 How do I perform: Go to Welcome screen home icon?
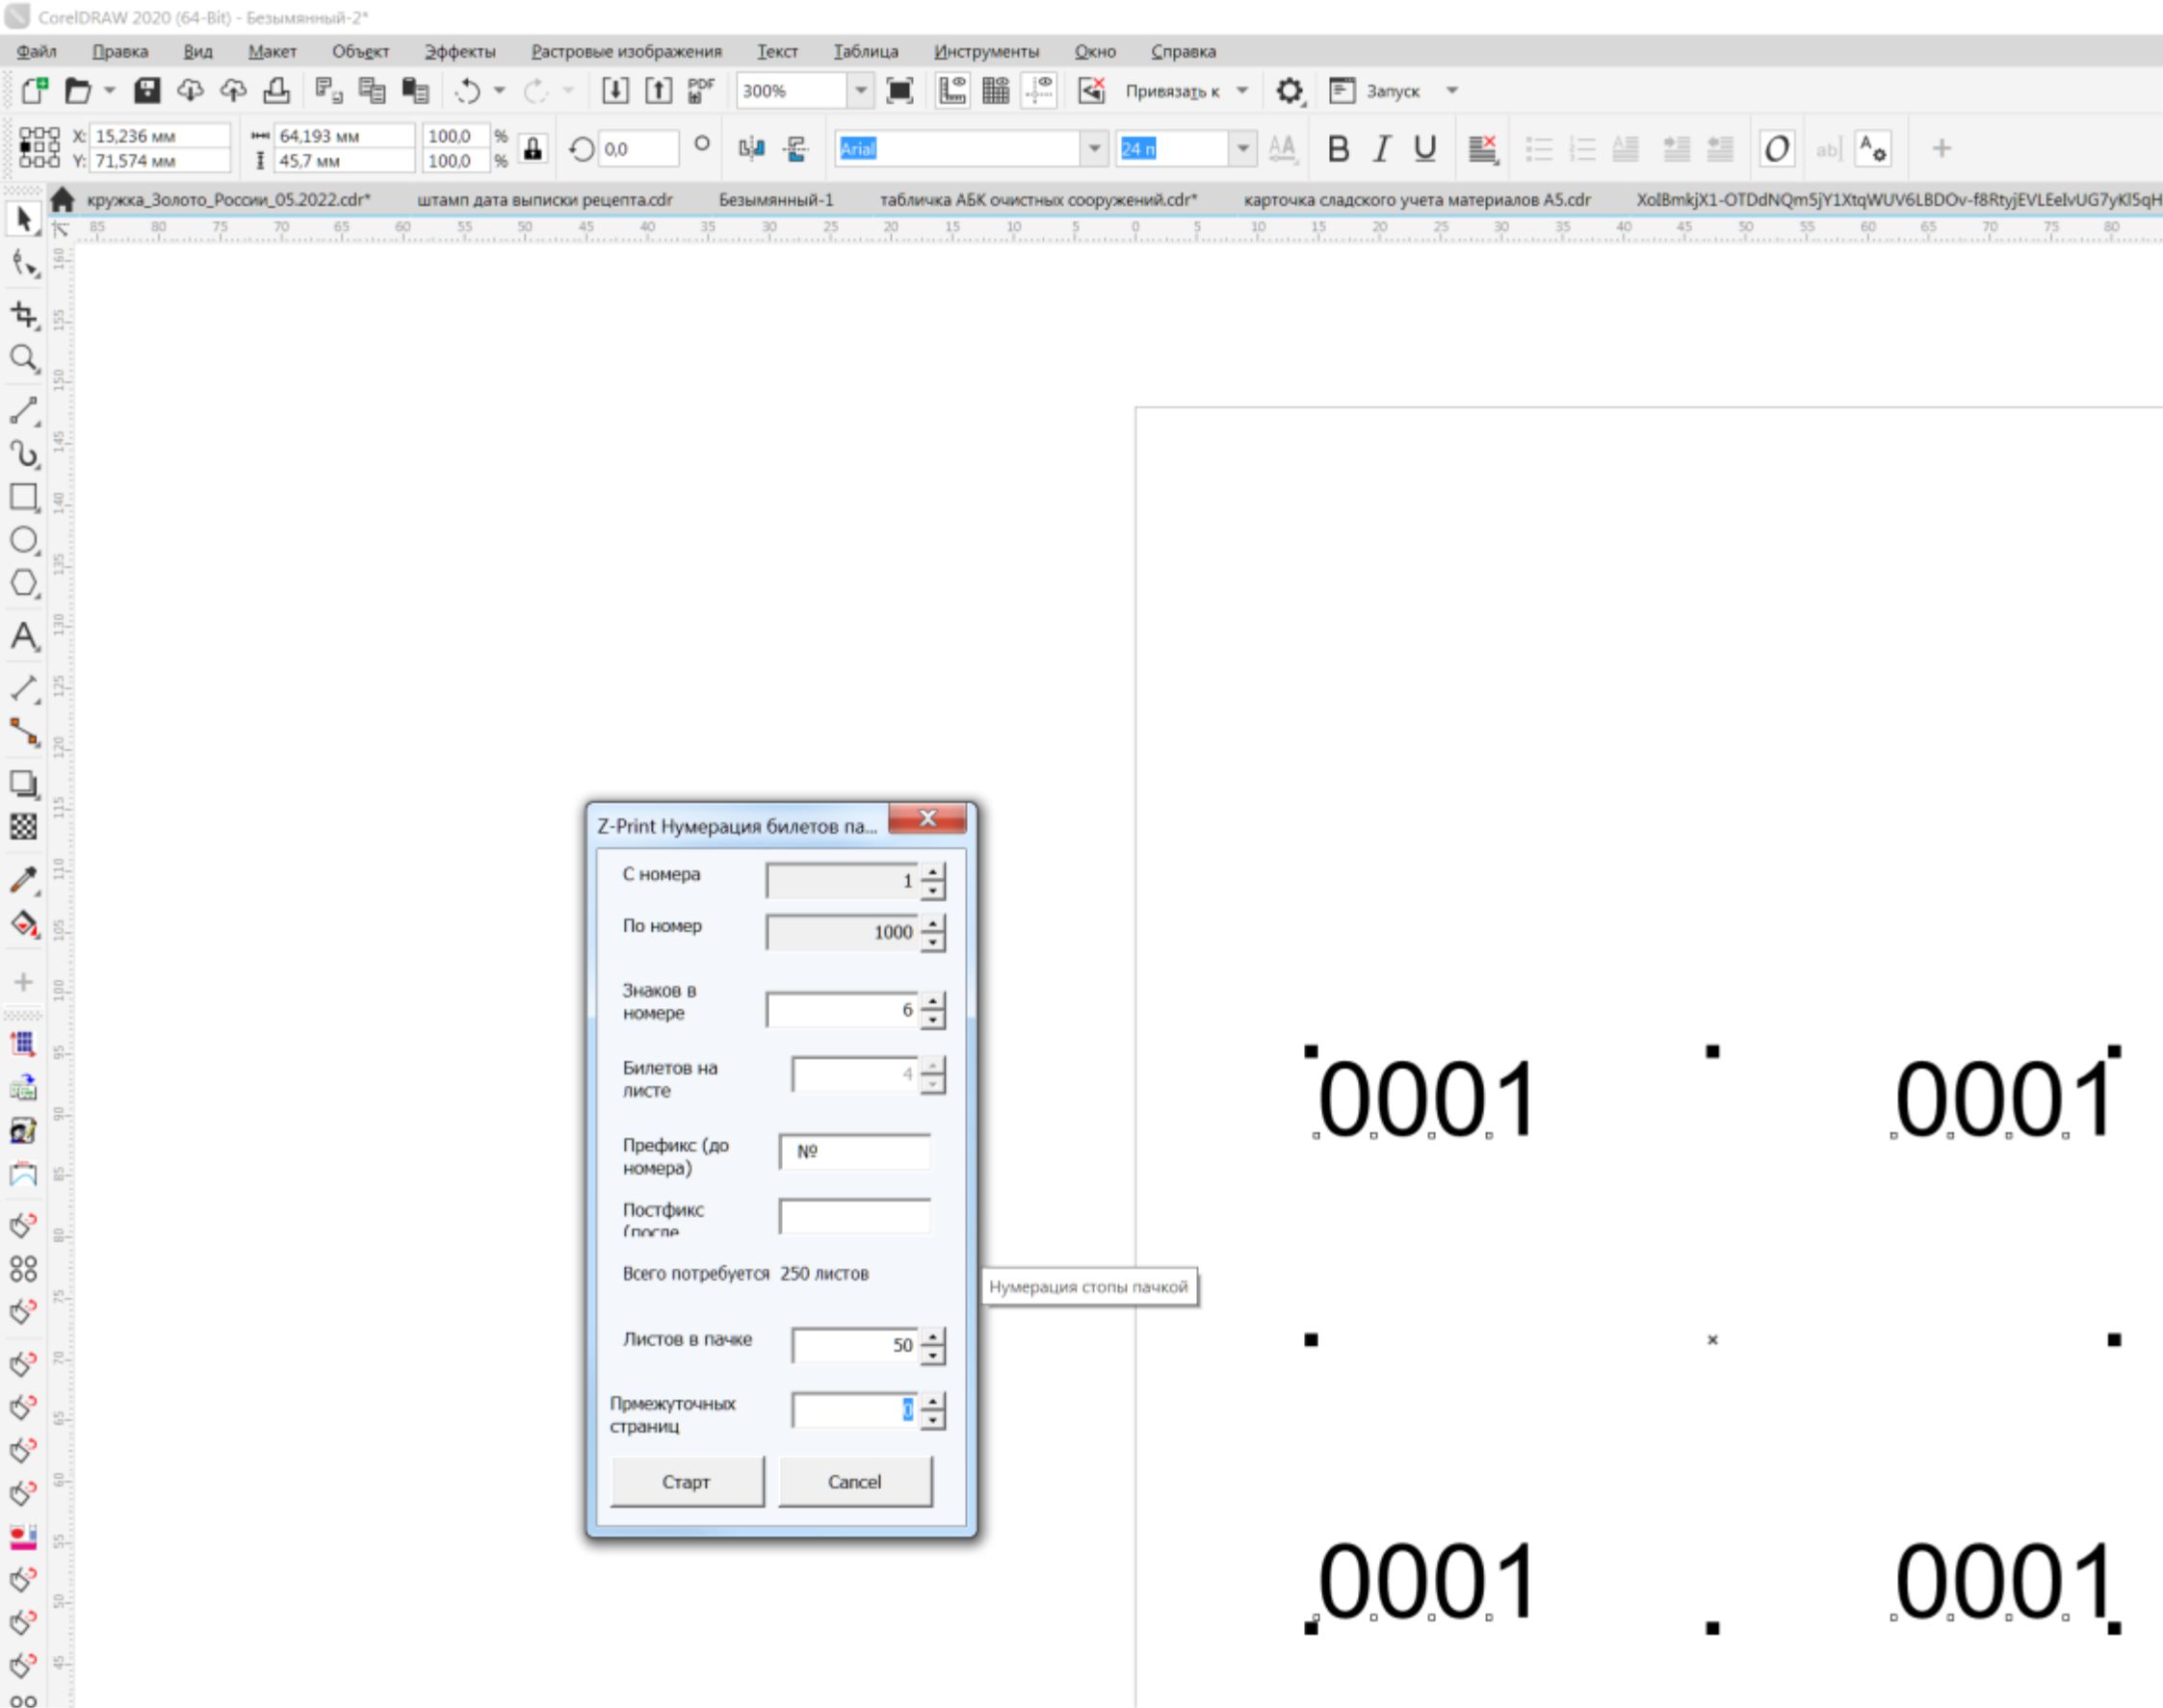62,200
